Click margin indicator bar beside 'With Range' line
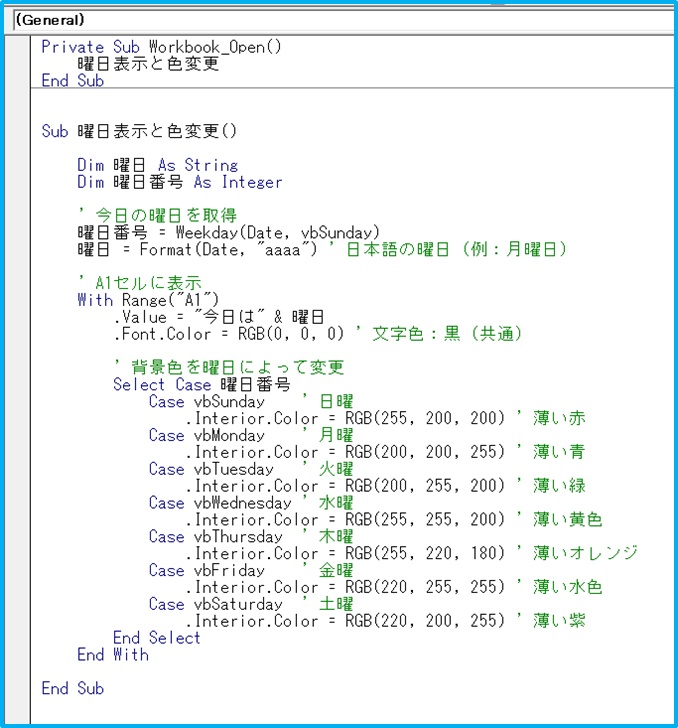This screenshot has width=678, height=728. click(x=18, y=300)
